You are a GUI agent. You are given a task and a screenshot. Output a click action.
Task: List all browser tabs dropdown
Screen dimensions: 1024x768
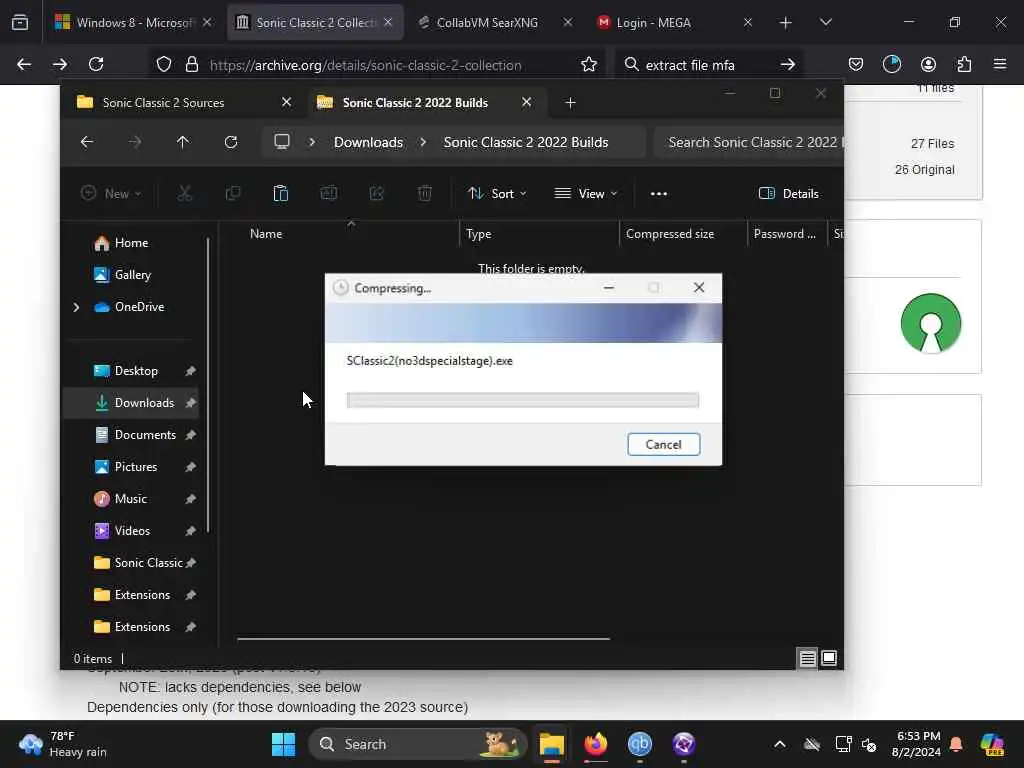pos(825,23)
